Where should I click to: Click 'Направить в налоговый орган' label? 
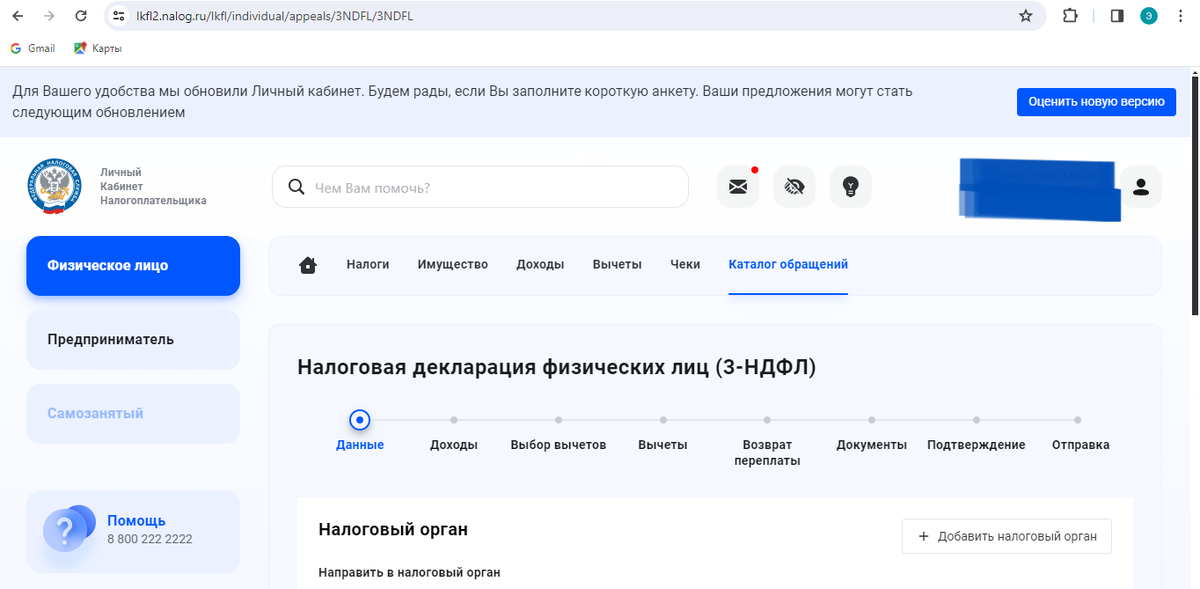pos(409,573)
